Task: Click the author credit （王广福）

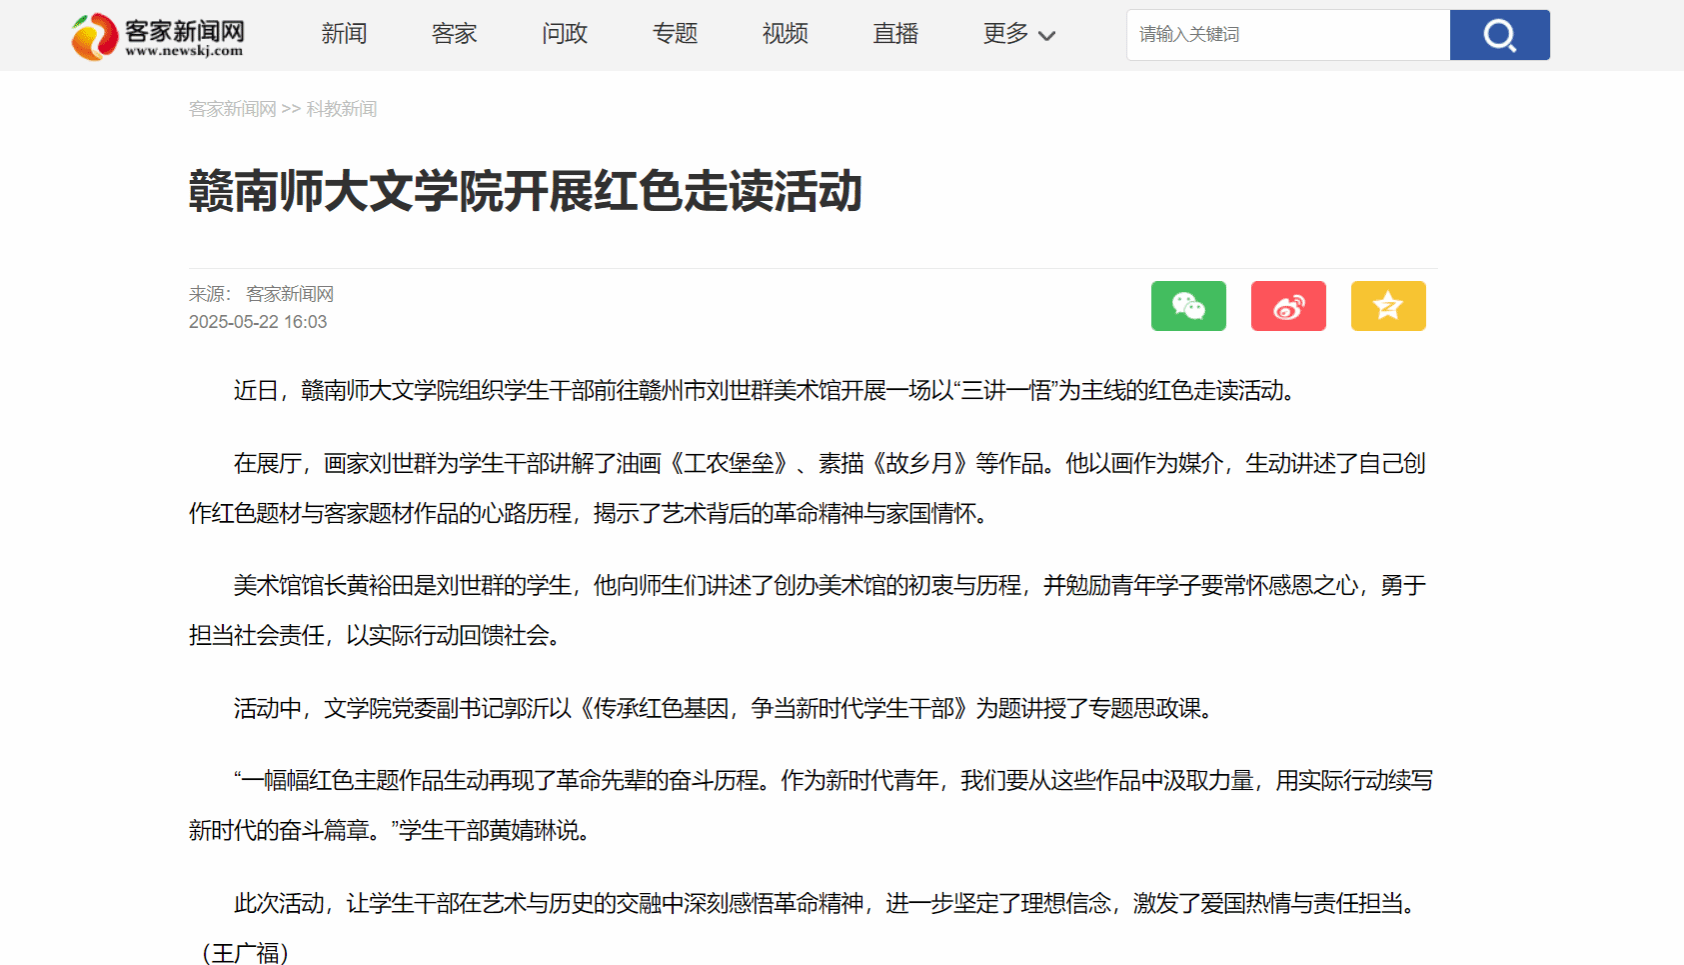Action: click(245, 953)
